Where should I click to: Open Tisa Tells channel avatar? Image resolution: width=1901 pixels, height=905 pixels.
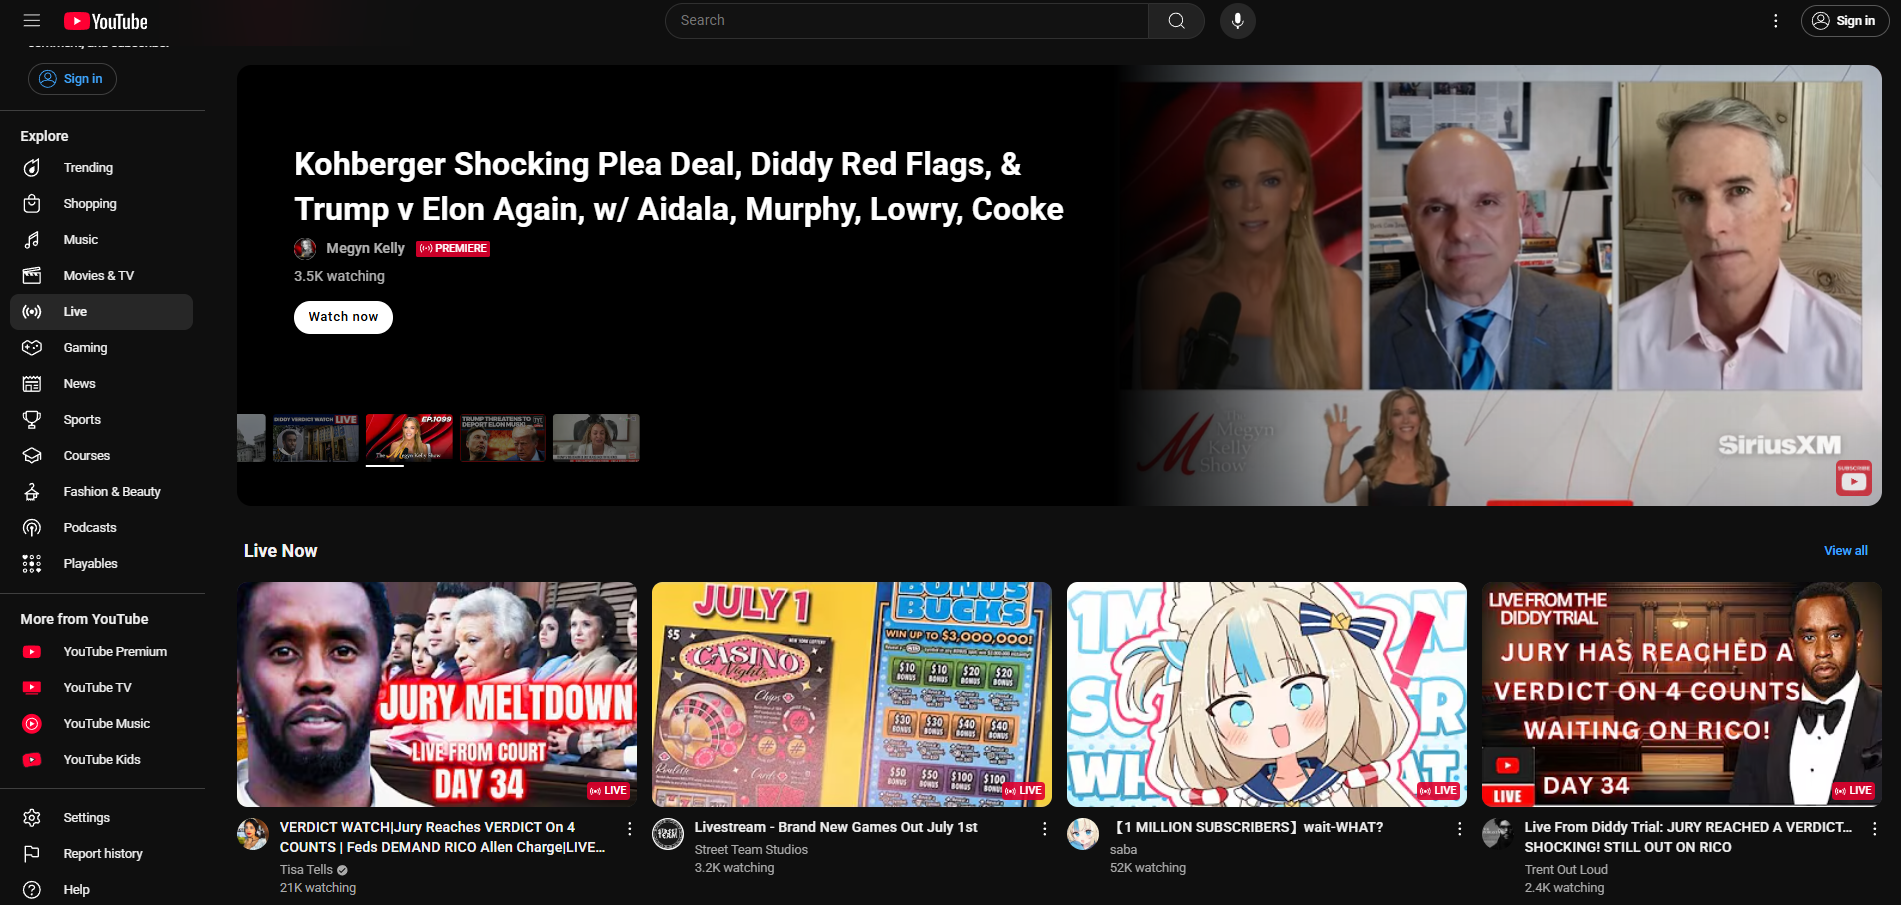[x=253, y=834]
